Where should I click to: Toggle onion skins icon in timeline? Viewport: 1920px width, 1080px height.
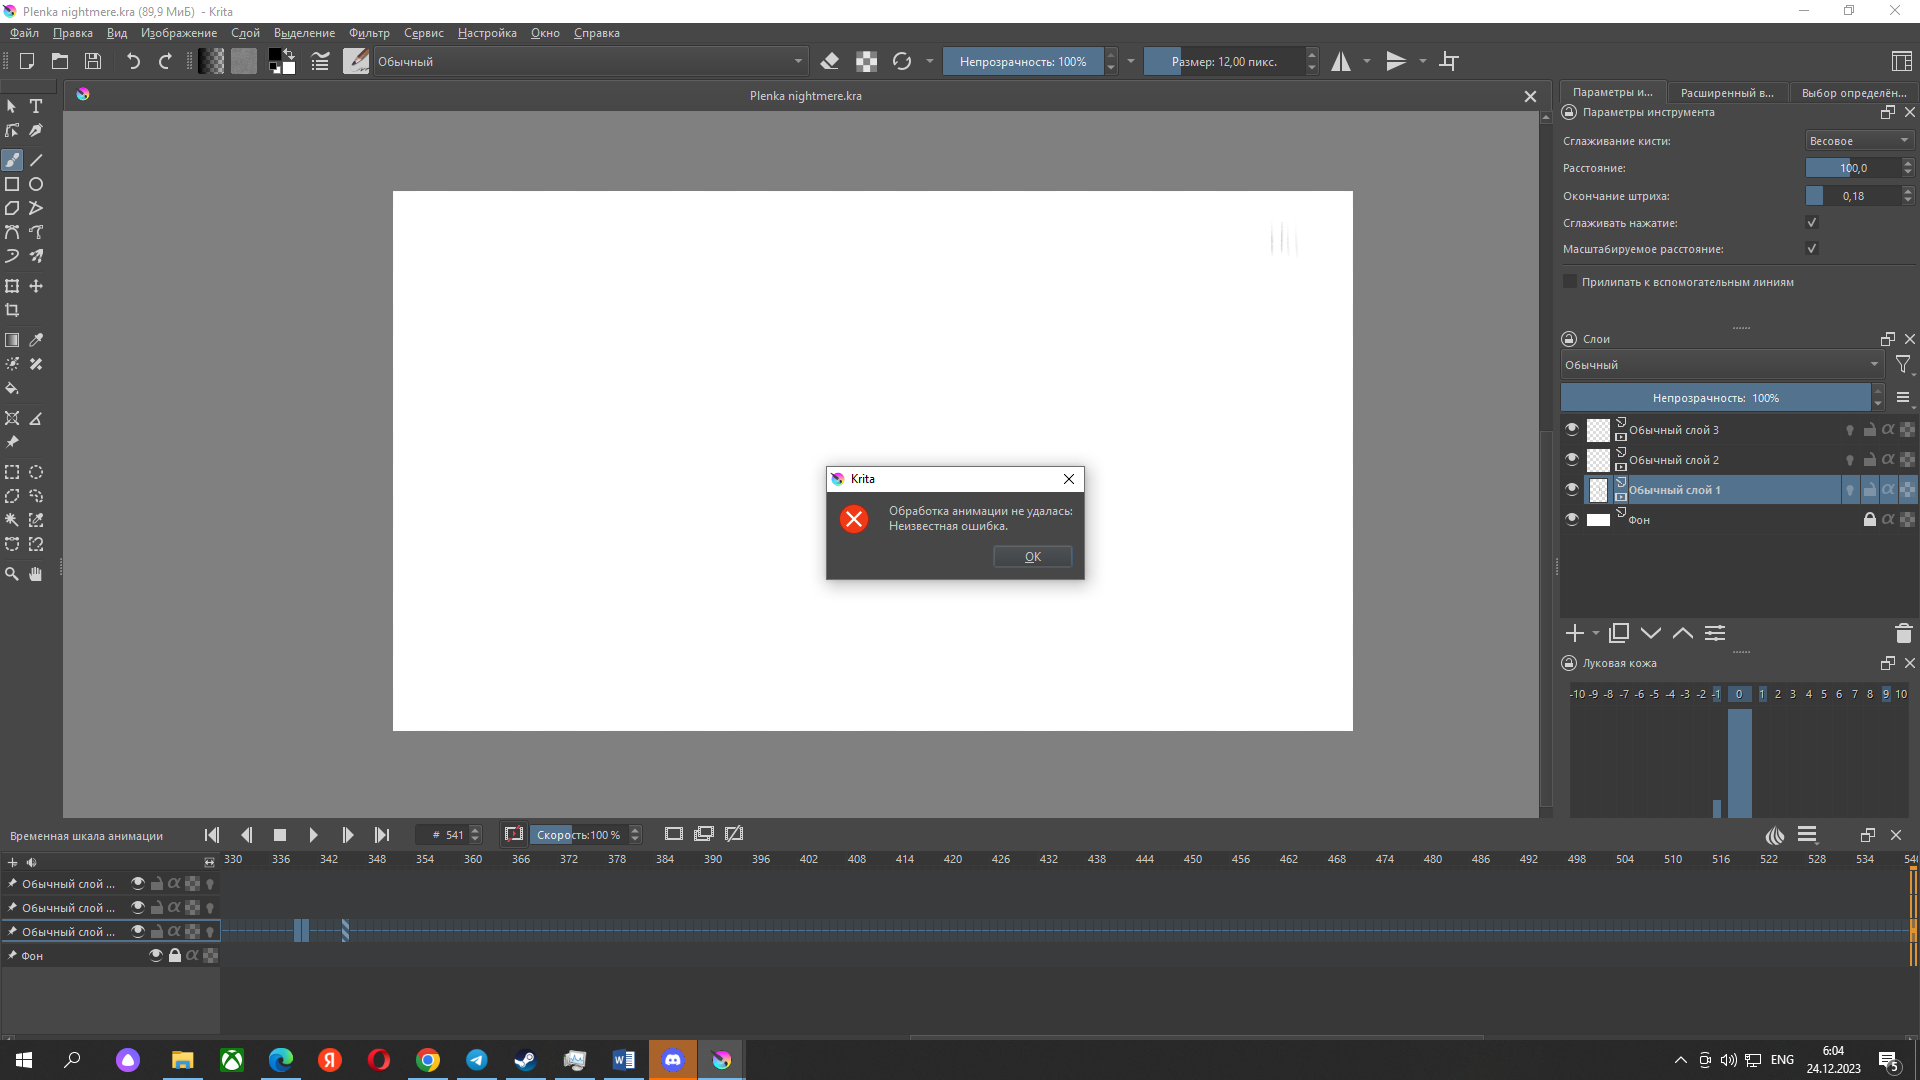(1775, 835)
